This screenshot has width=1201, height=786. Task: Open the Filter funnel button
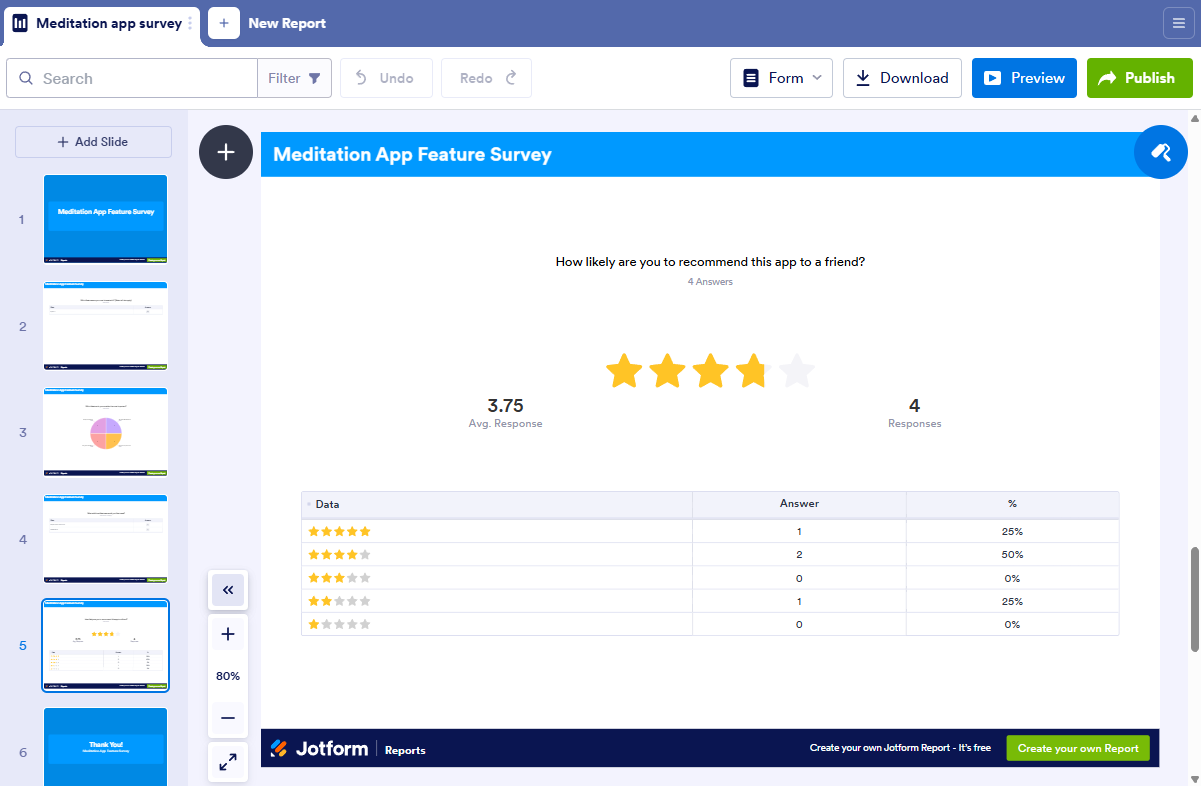point(294,78)
